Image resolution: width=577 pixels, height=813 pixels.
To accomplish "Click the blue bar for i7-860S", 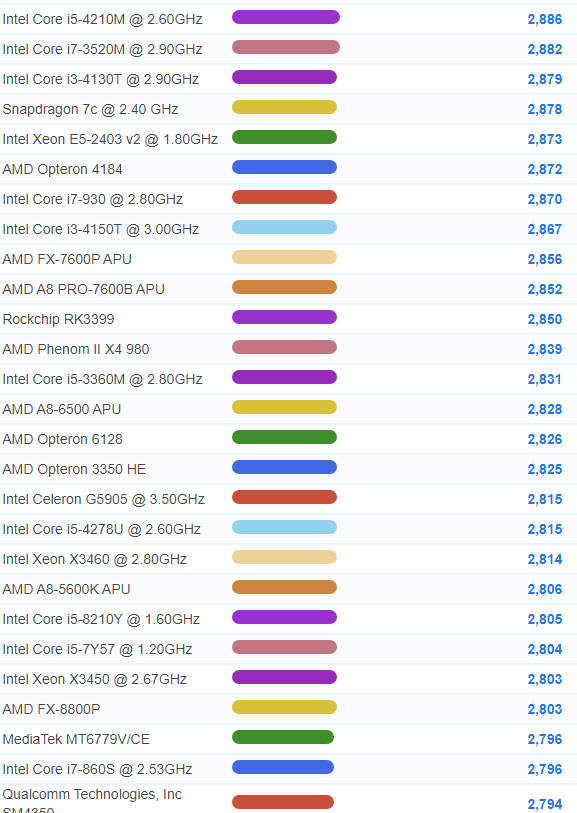I will click(x=283, y=768).
